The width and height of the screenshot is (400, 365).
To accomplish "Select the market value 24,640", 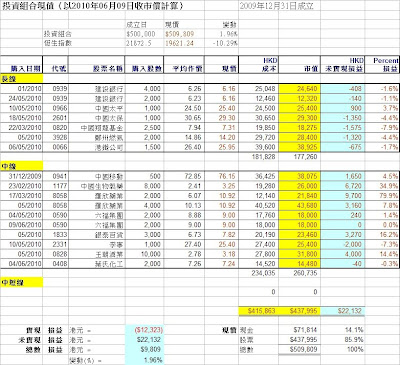I will (x=307, y=89).
